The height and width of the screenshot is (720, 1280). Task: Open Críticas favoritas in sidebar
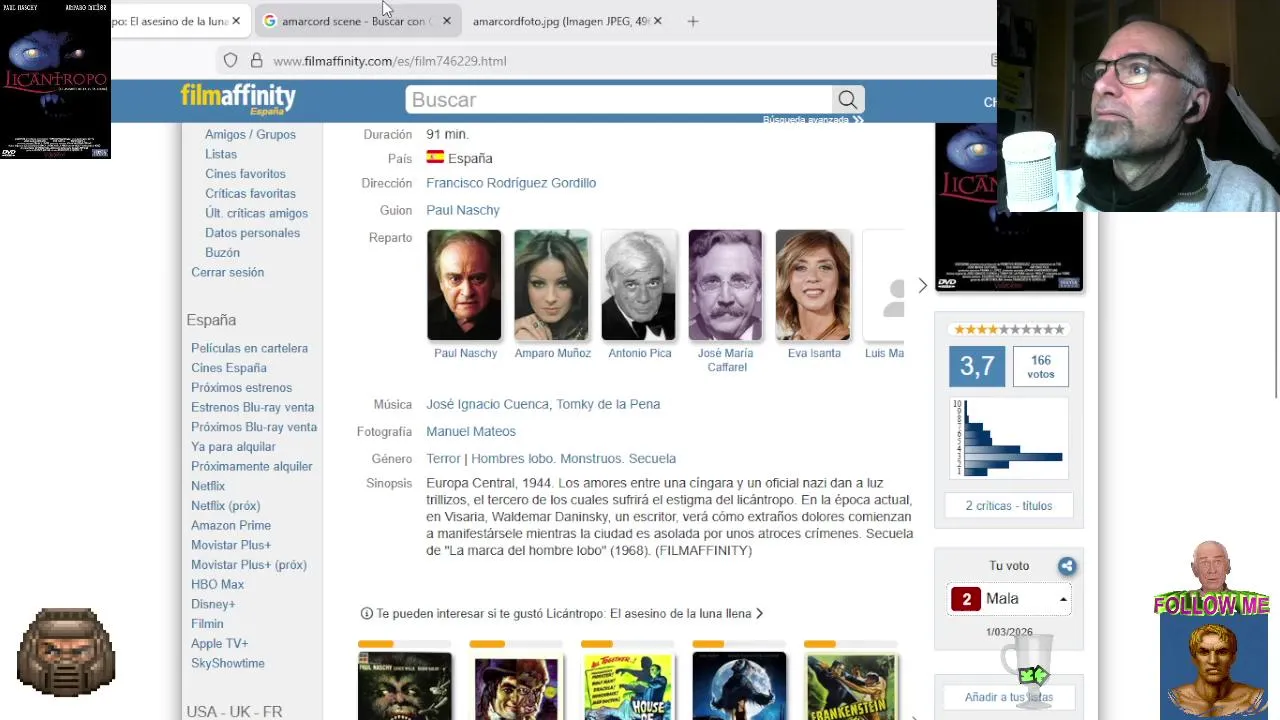[x=250, y=193]
